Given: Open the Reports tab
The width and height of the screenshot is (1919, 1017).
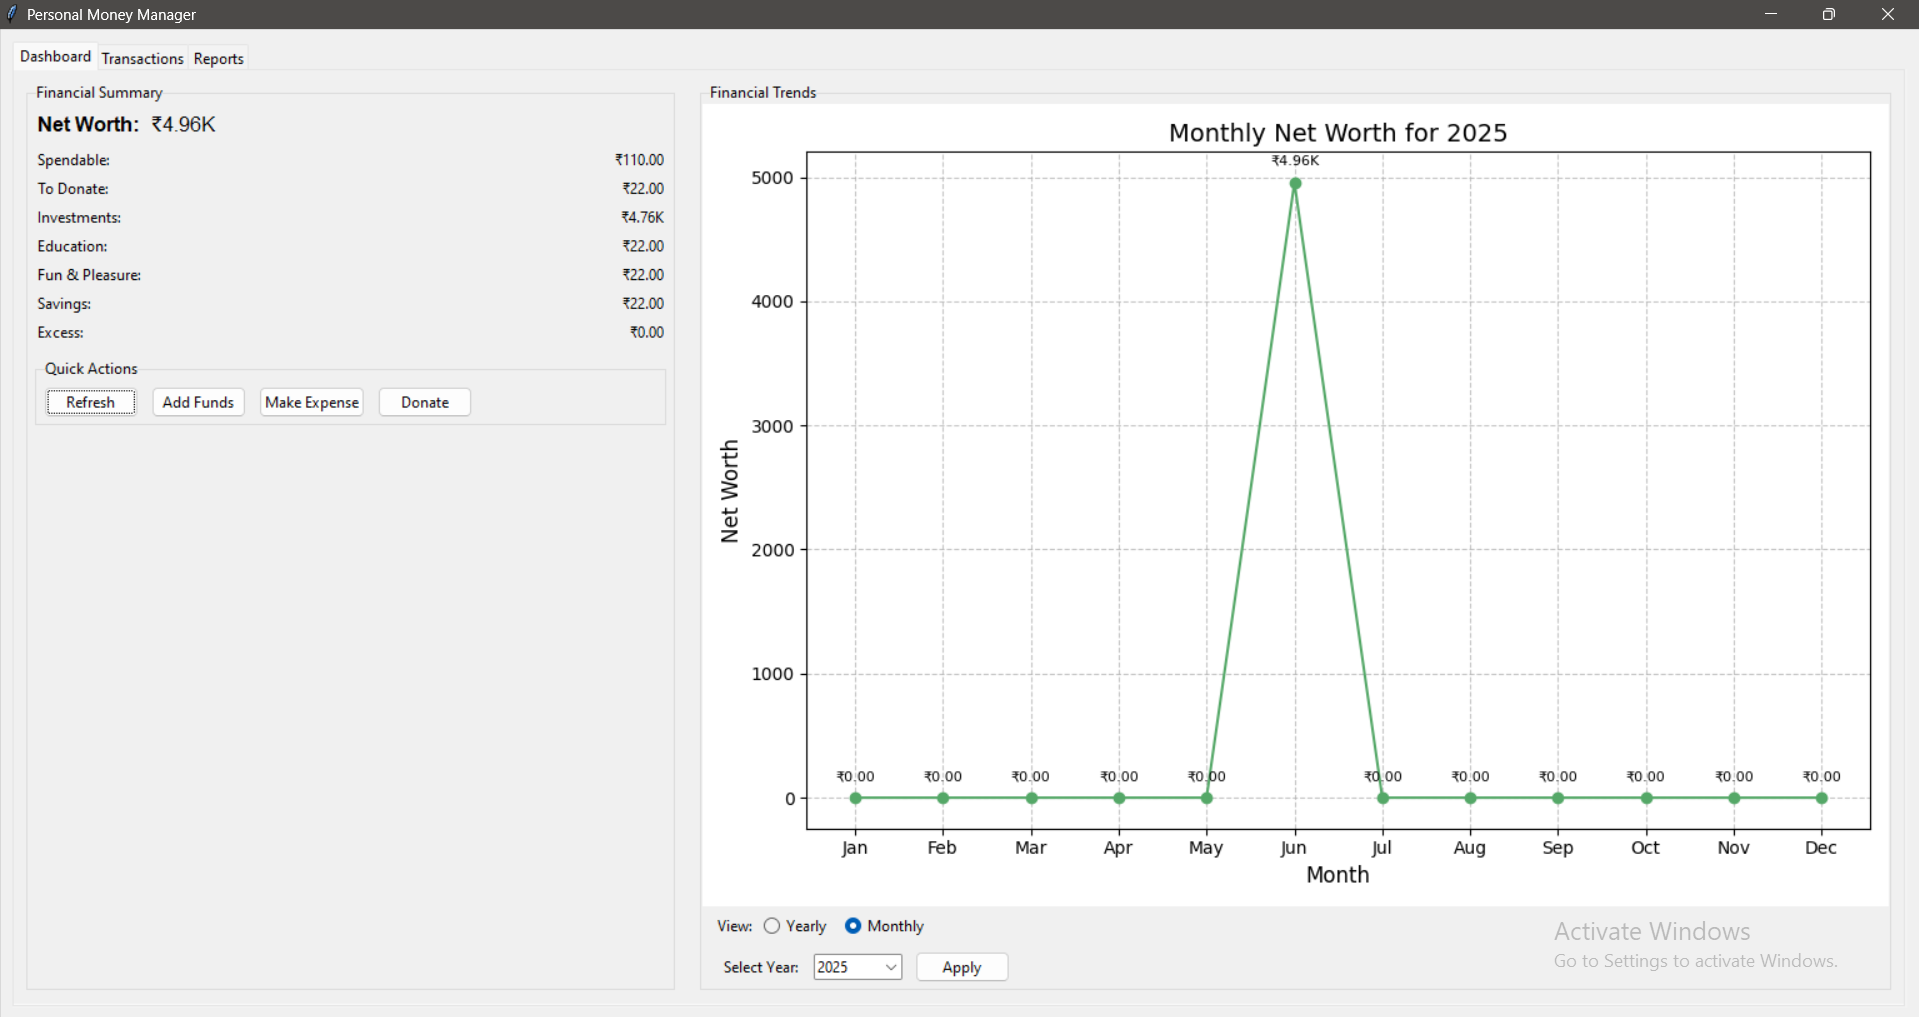Looking at the screenshot, I should [218, 59].
